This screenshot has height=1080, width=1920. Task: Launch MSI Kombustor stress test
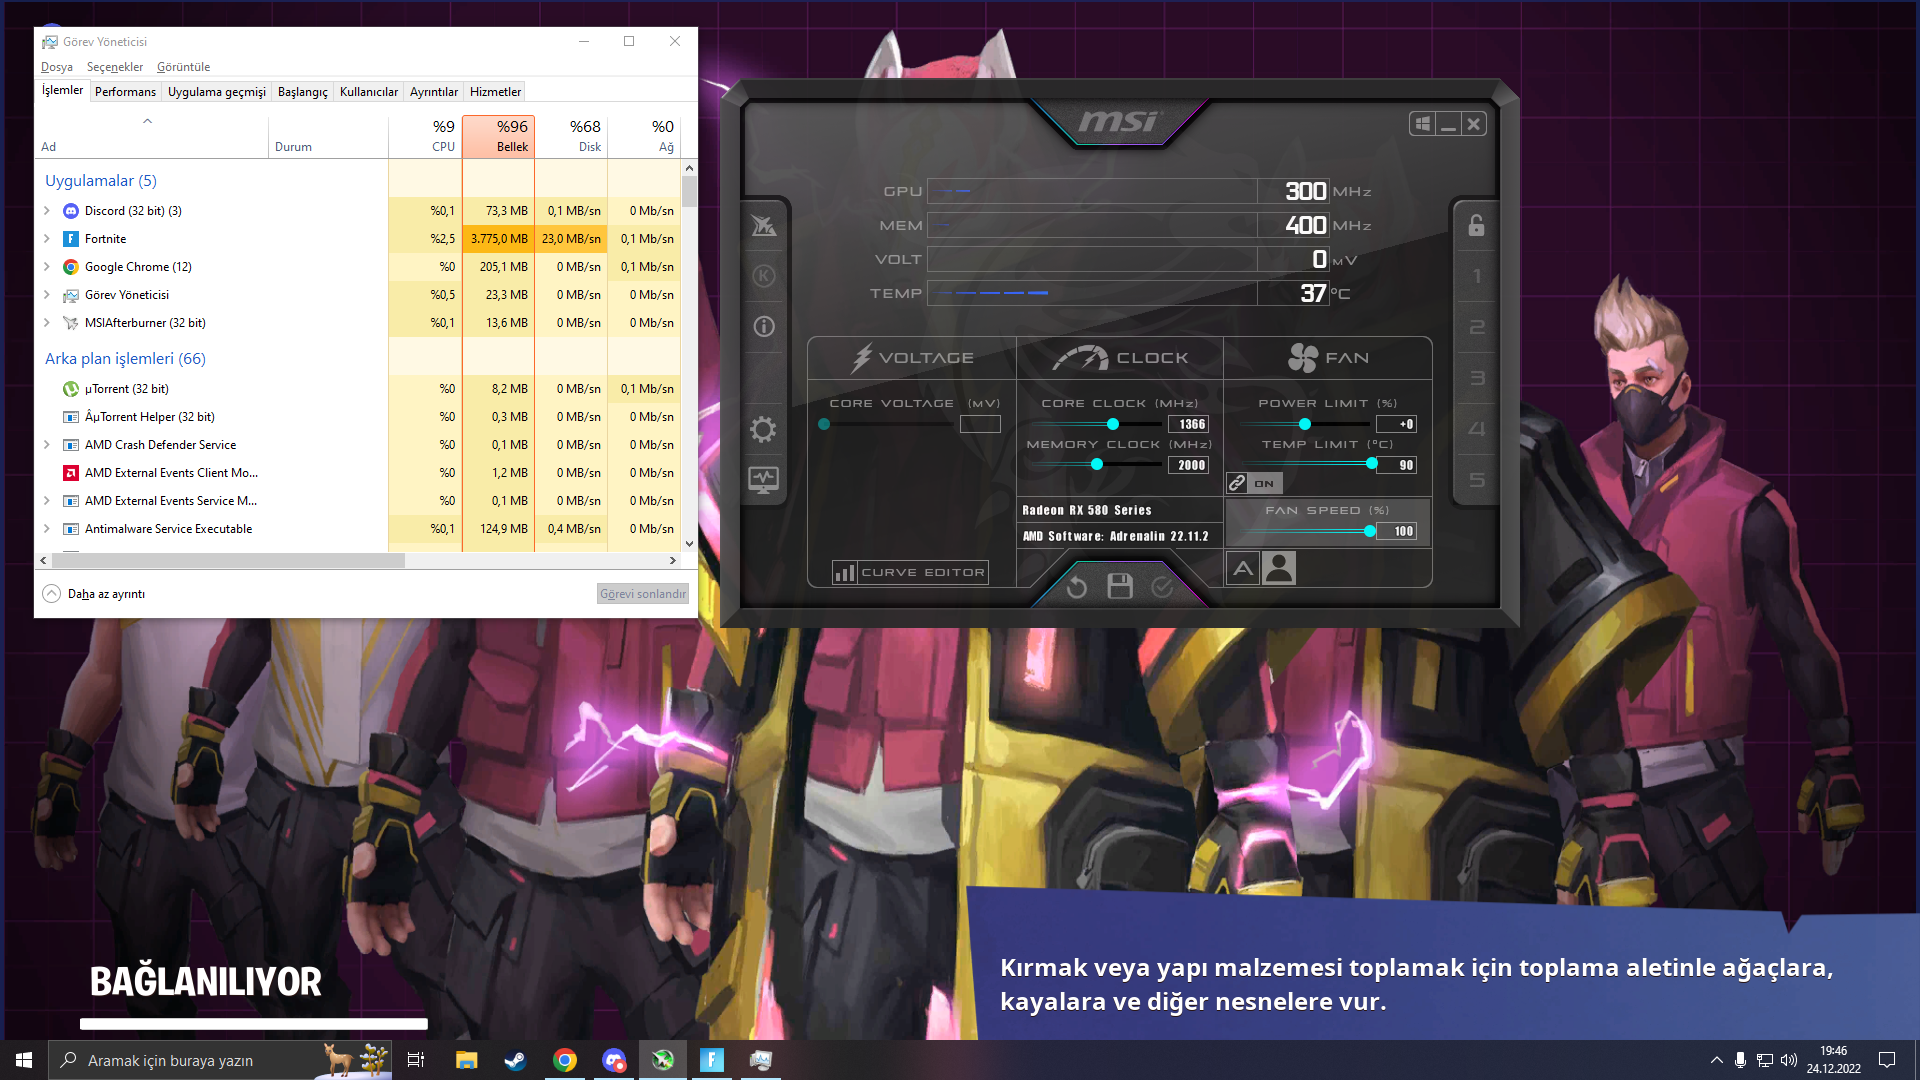(763, 276)
